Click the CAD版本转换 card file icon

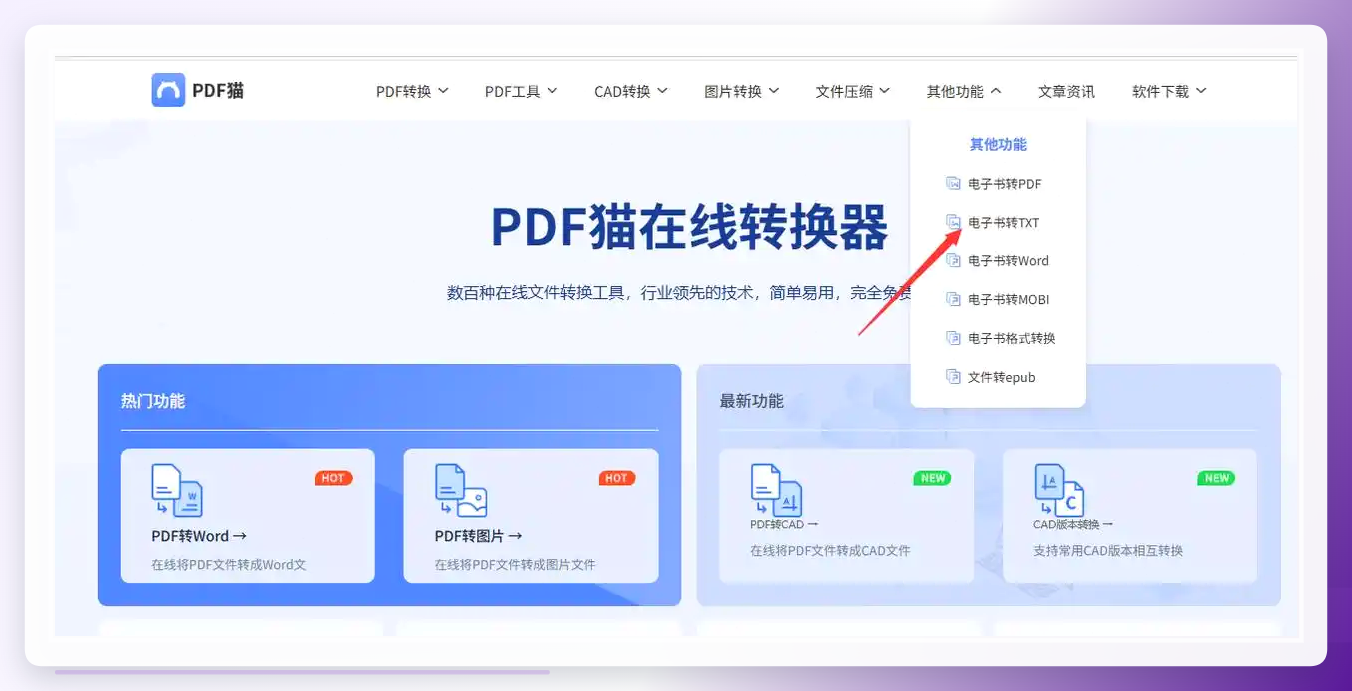pyautogui.click(x=1059, y=490)
